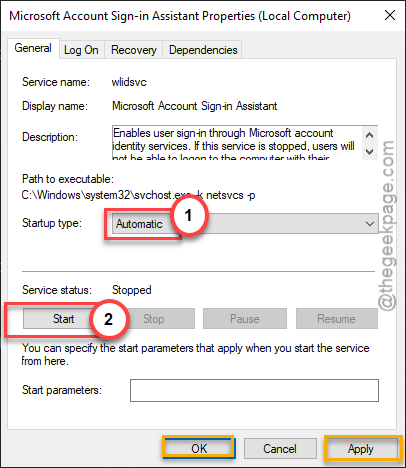Click the red circle marker numbered 2
406x468 pixels.
tap(108, 319)
